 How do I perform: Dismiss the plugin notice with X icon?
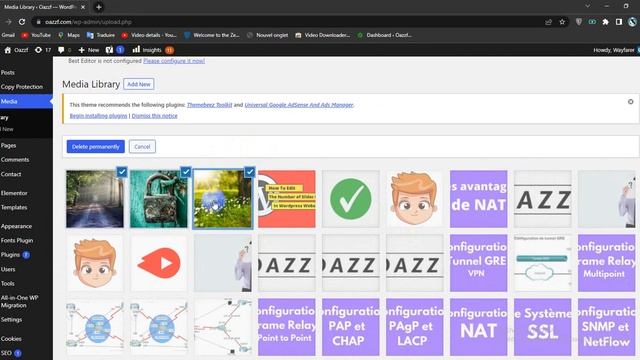click(631, 102)
